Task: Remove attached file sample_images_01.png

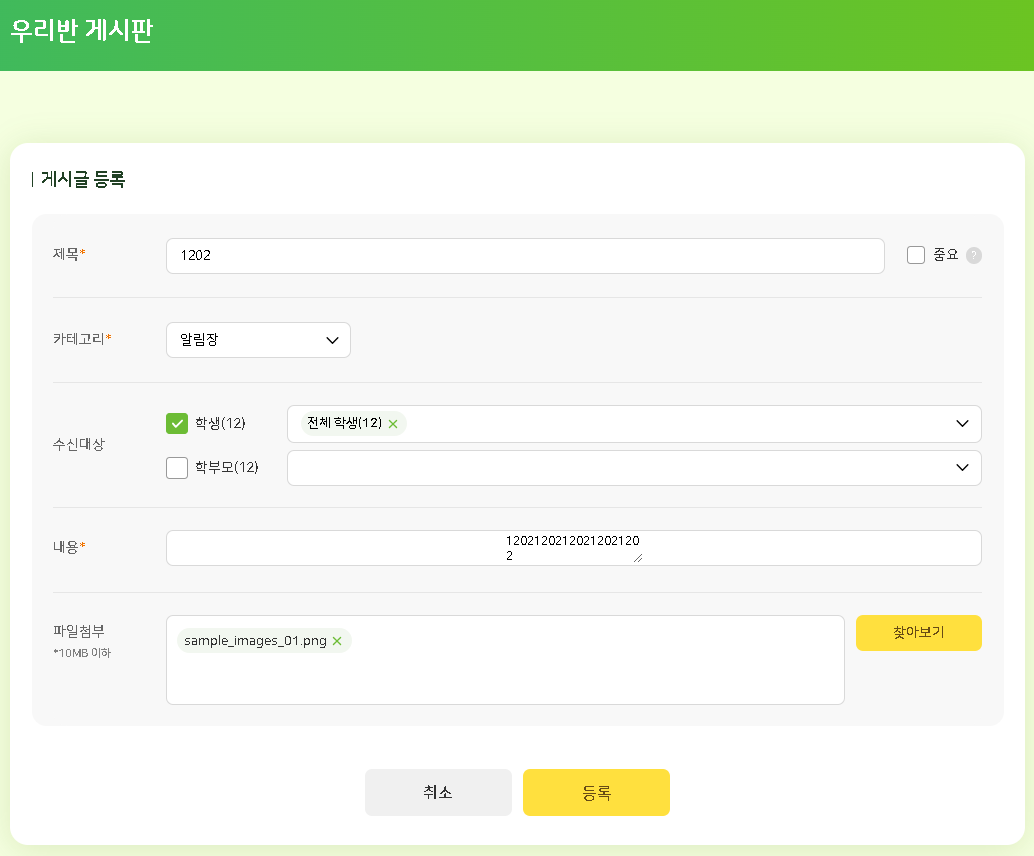Action: (337, 641)
